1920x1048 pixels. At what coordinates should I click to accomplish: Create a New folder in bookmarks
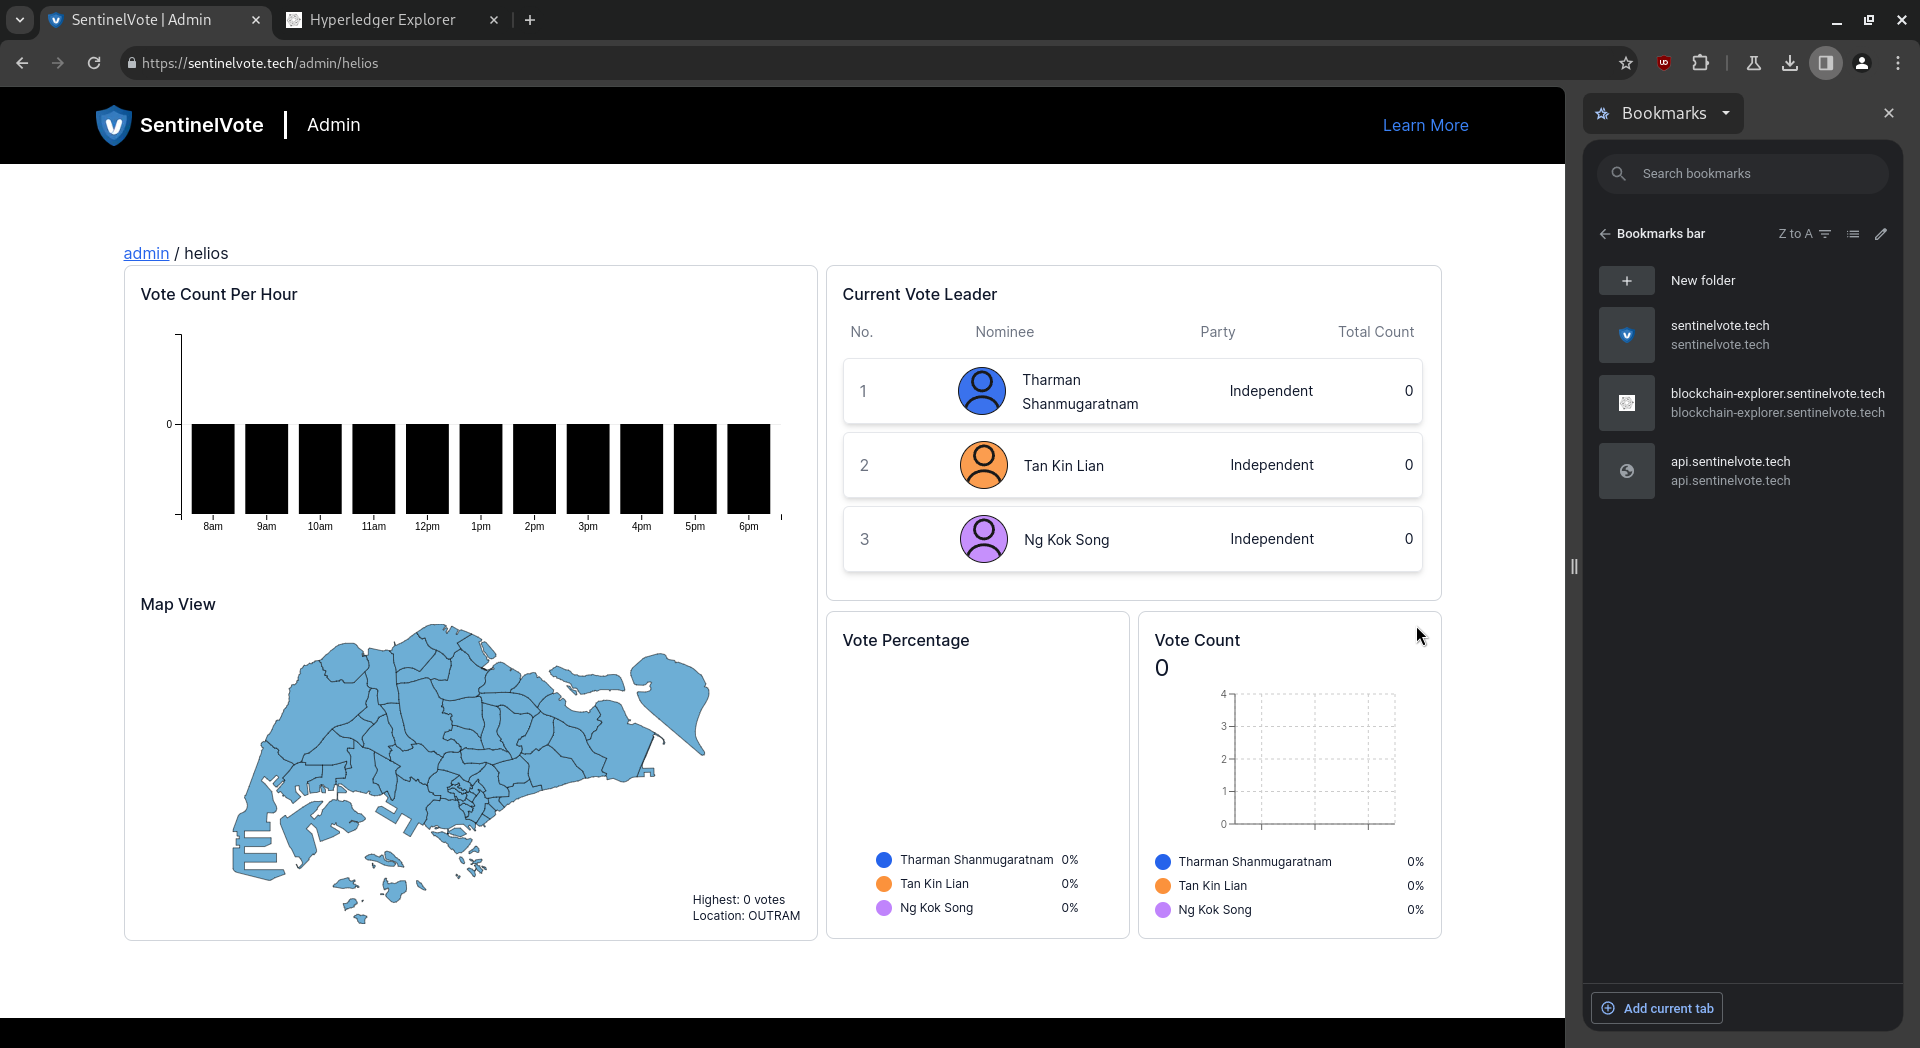(x=1742, y=281)
